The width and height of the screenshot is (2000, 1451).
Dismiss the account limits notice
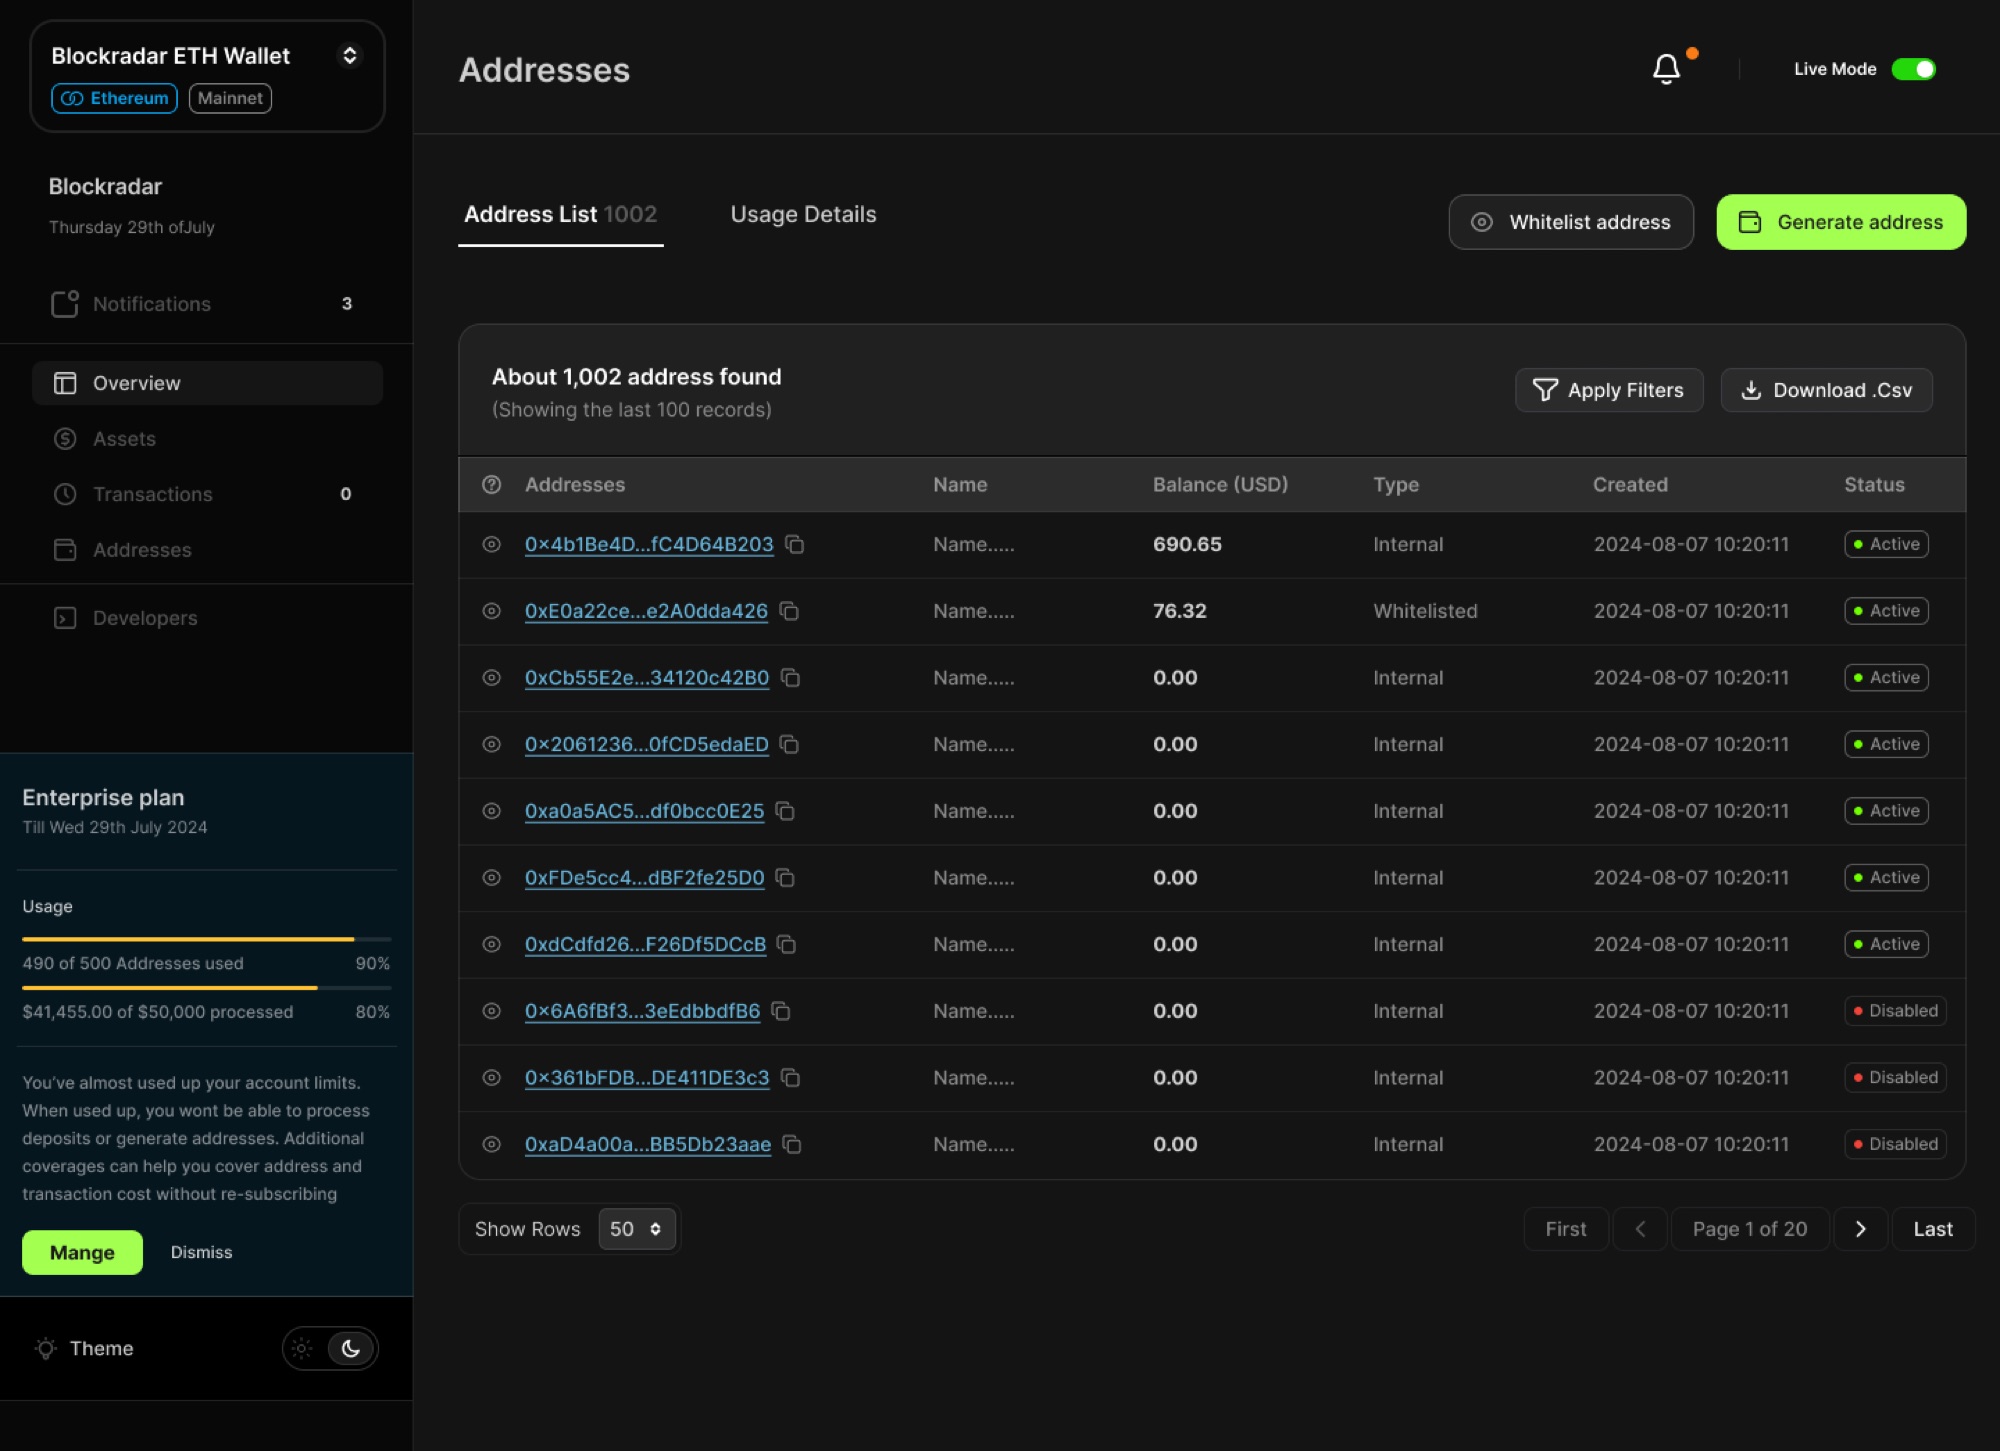(201, 1252)
